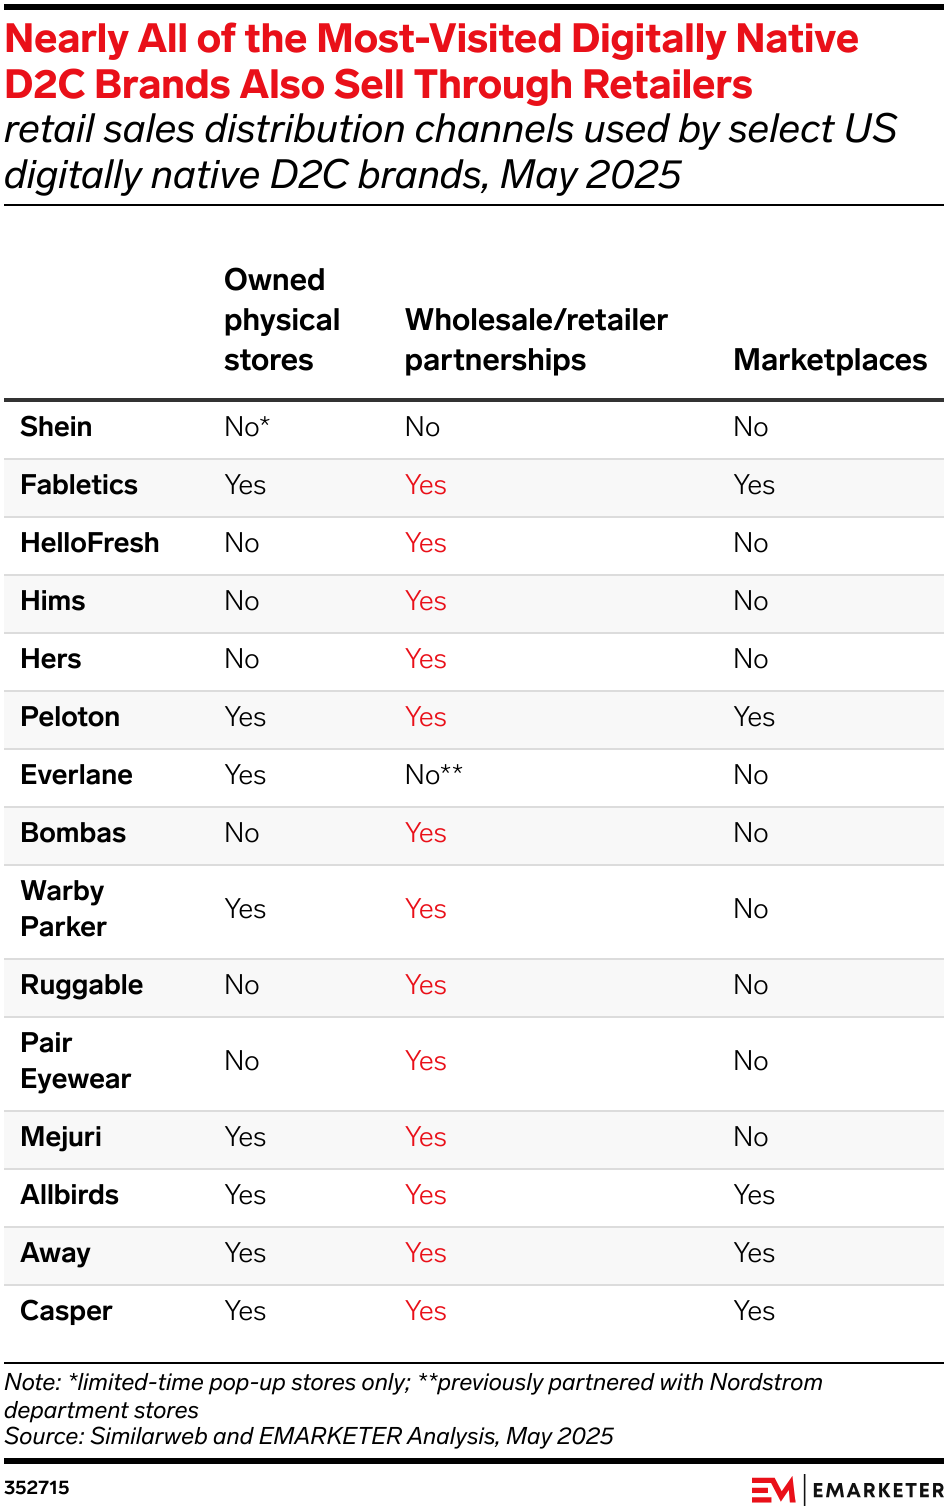Click the Peloton row label
The image size is (948, 1510).
pyautogui.click(x=70, y=717)
